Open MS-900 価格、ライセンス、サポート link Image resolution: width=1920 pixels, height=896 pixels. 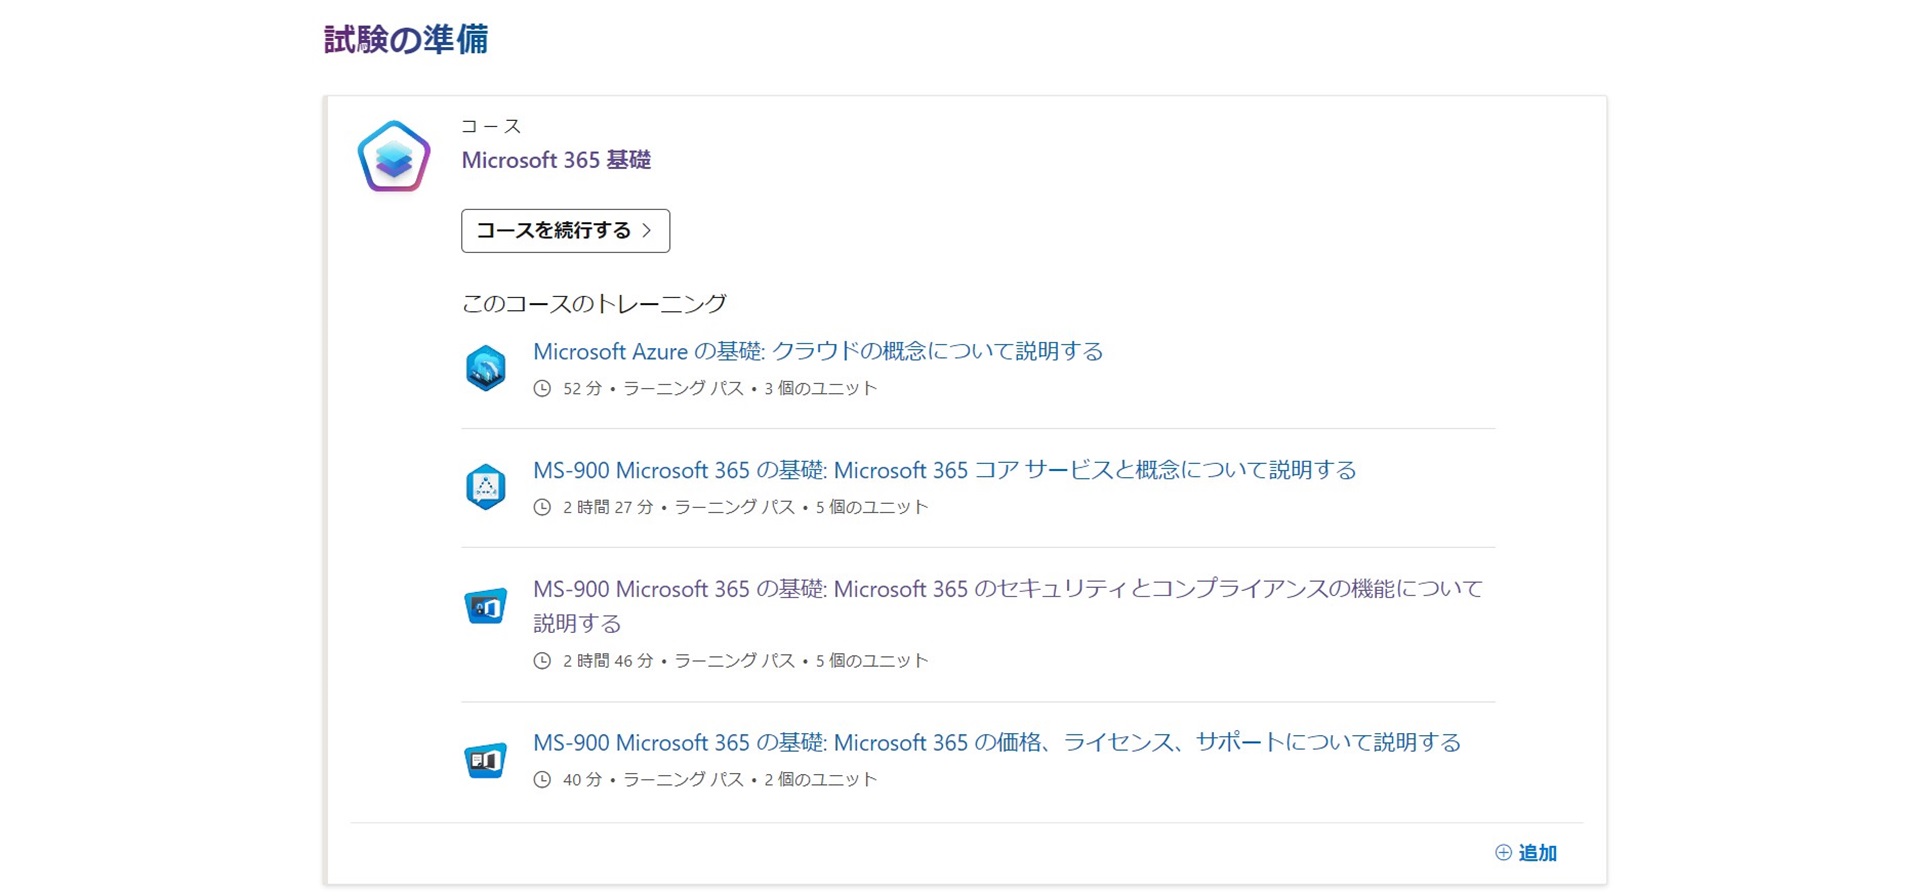click(x=997, y=742)
